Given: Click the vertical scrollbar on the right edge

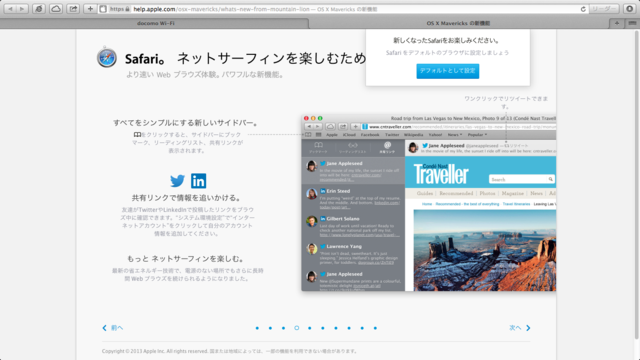Looking at the screenshot, I should [x=636, y=184].
